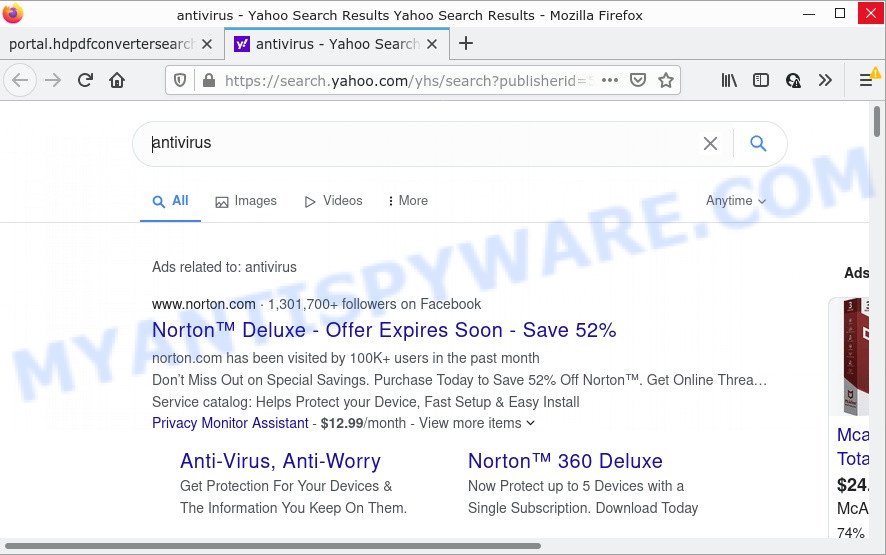Open the Firefox home page

pos(117,80)
